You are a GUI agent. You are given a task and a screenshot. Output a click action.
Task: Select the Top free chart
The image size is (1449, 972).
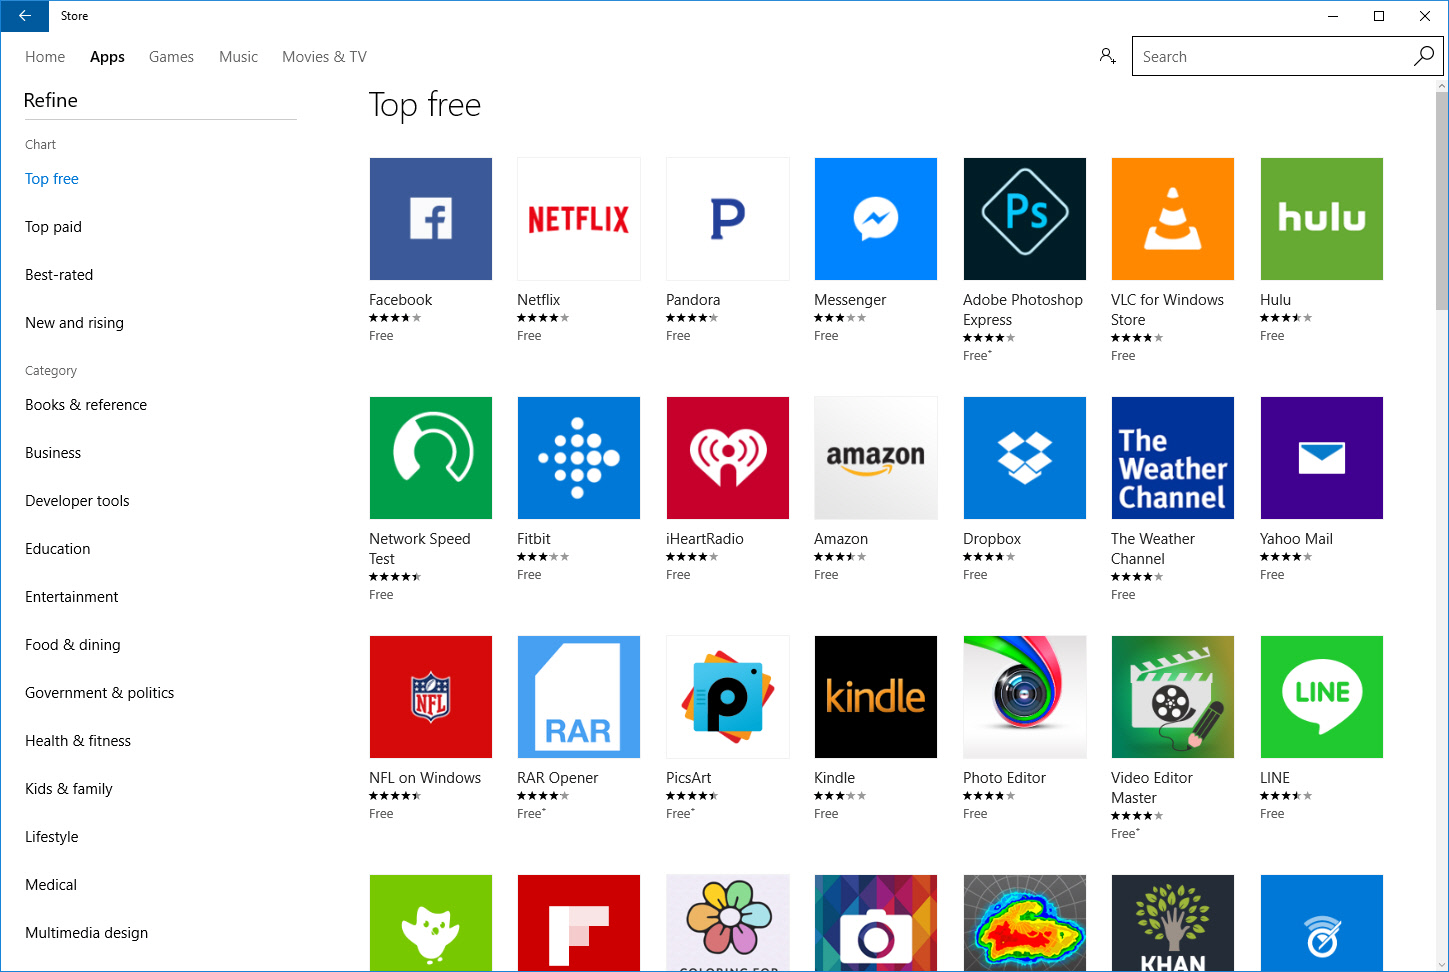[x=52, y=179]
